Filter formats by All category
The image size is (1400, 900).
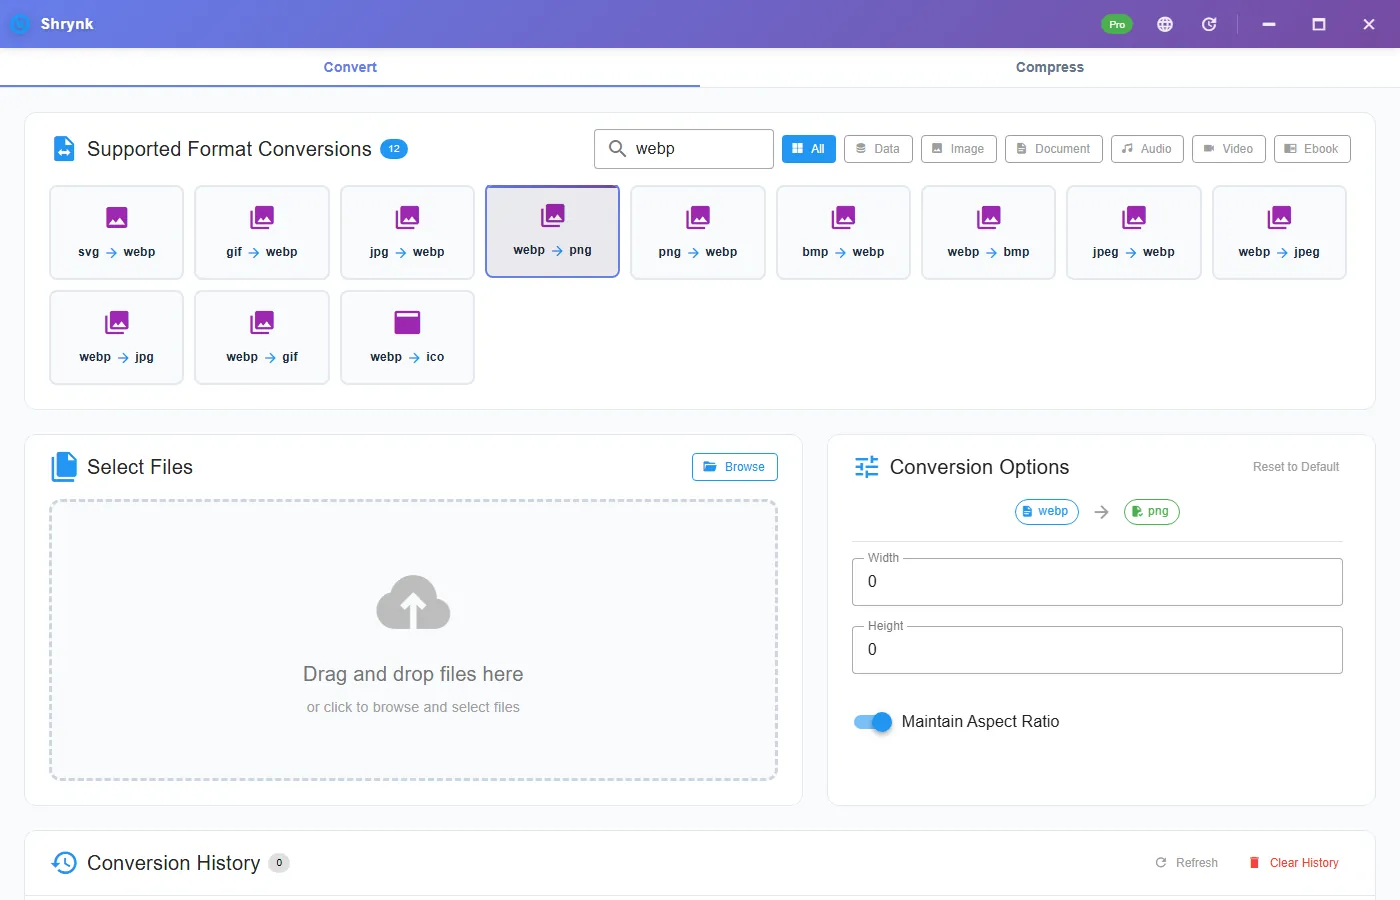pos(809,149)
